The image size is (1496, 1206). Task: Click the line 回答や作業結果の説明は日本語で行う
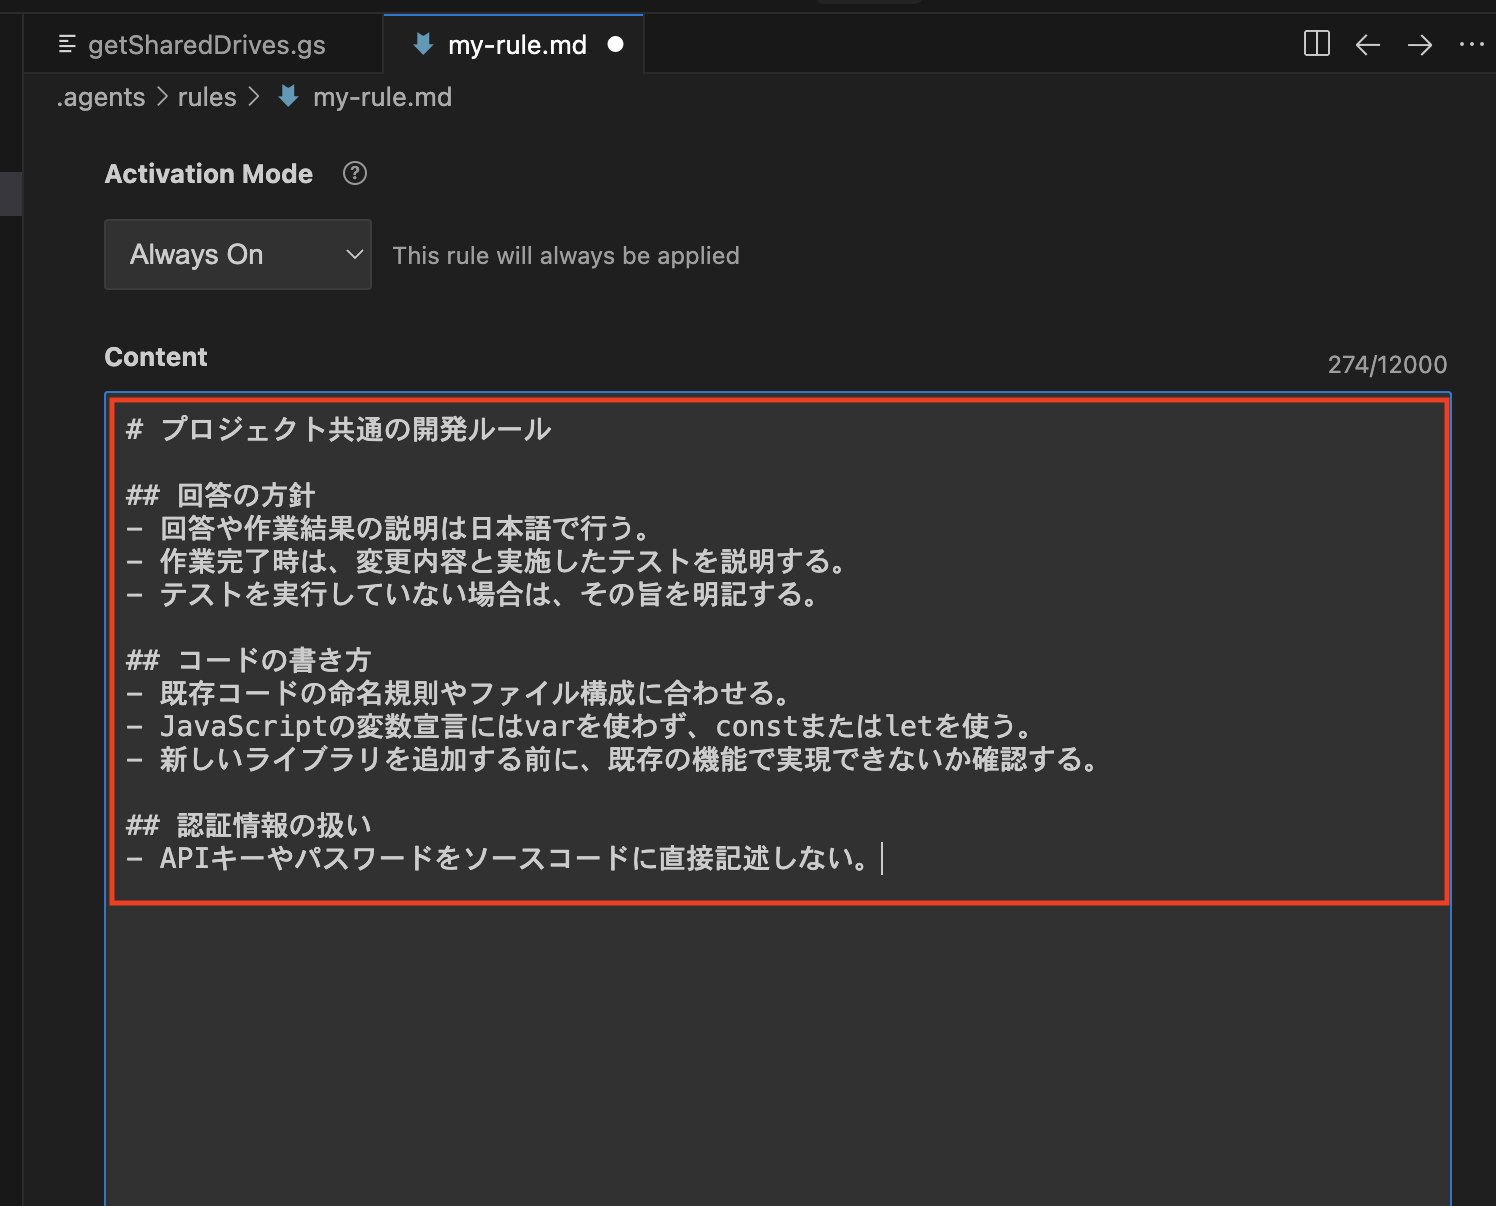point(392,529)
